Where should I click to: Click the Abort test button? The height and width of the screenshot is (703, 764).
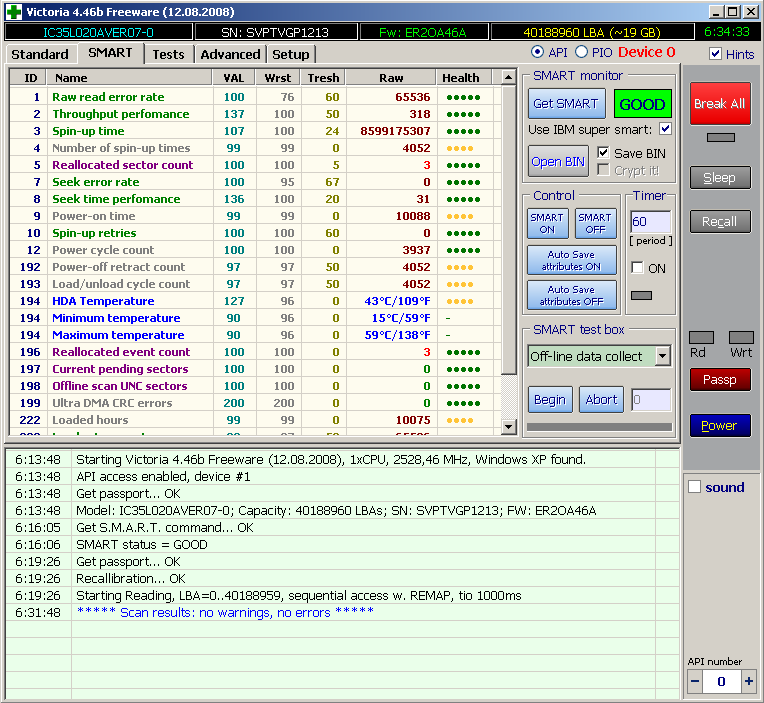601,399
